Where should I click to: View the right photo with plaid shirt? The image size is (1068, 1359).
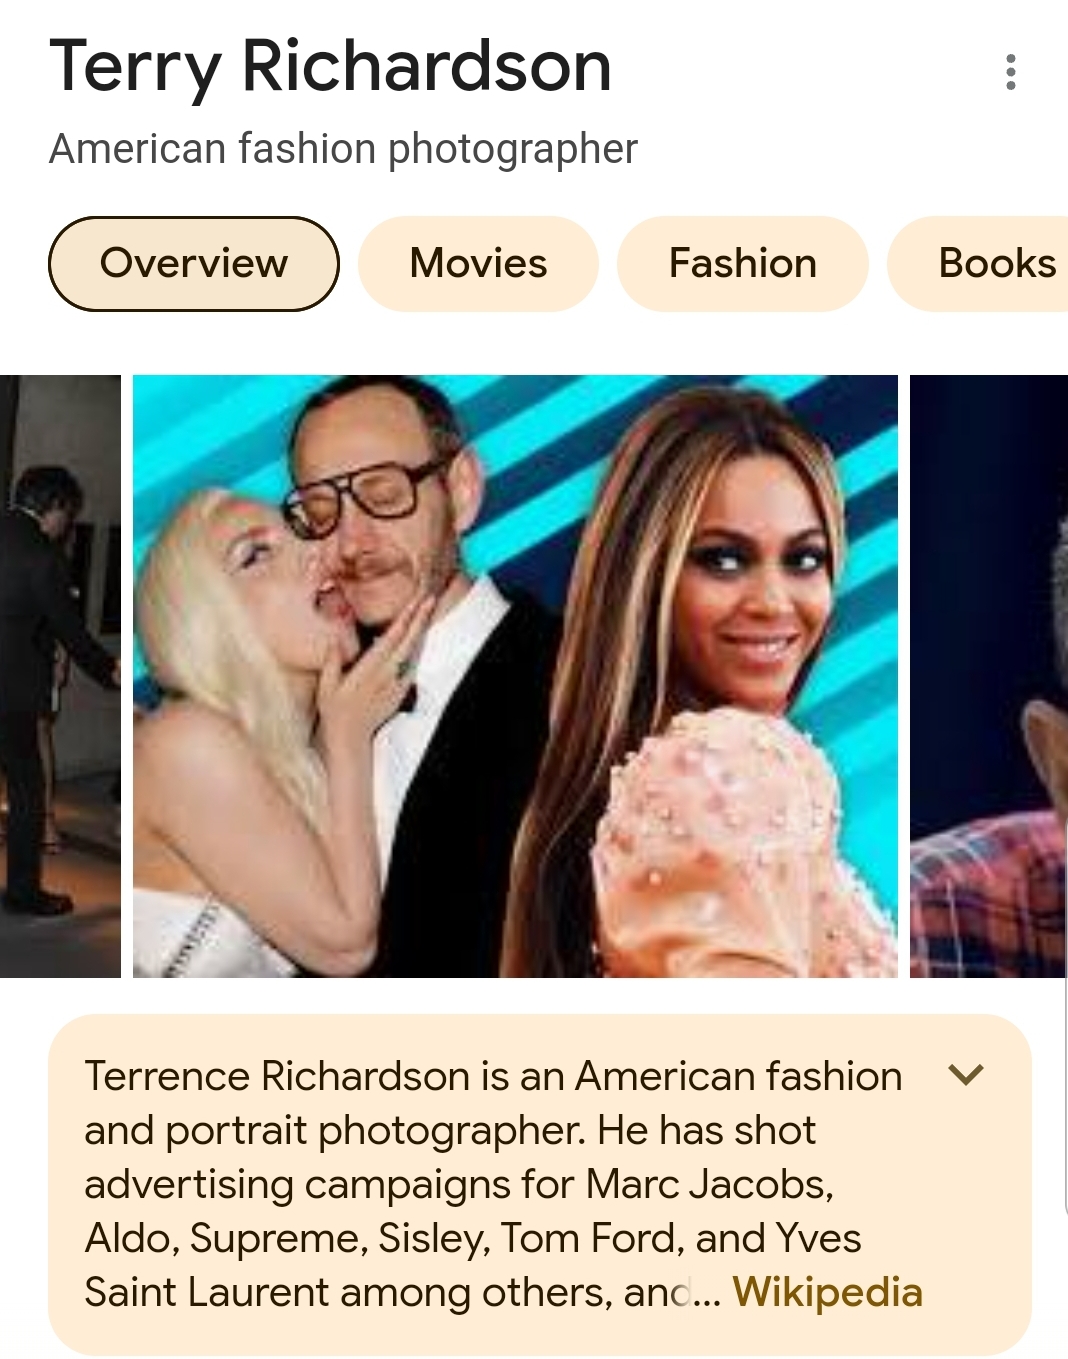(989, 676)
